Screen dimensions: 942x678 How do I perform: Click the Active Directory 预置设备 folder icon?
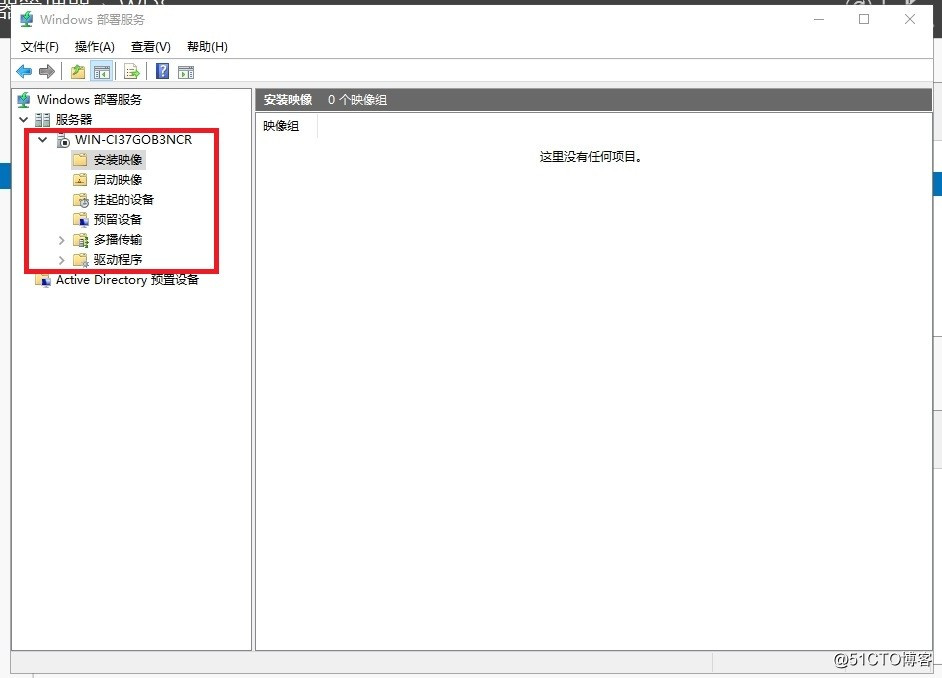[x=43, y=280]
